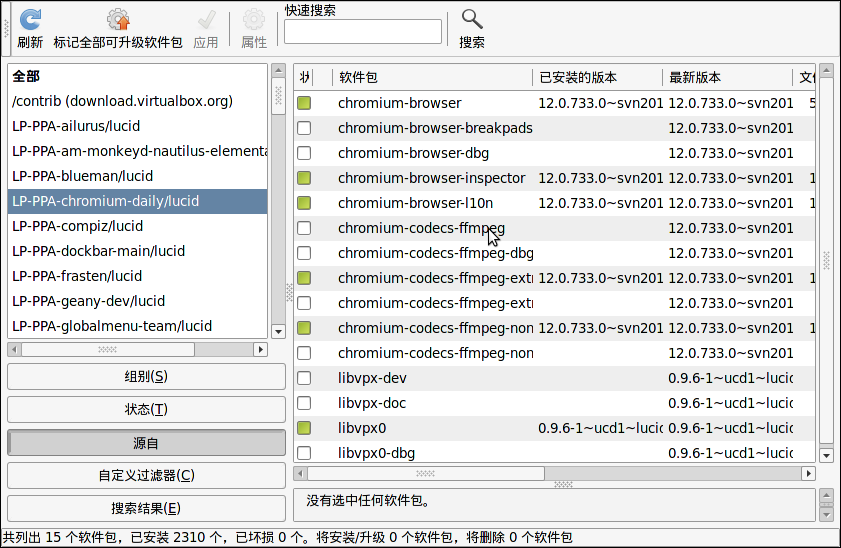Toggle status box for chromium-browser
The image size is (841, 548).
(x=304, y=103)
